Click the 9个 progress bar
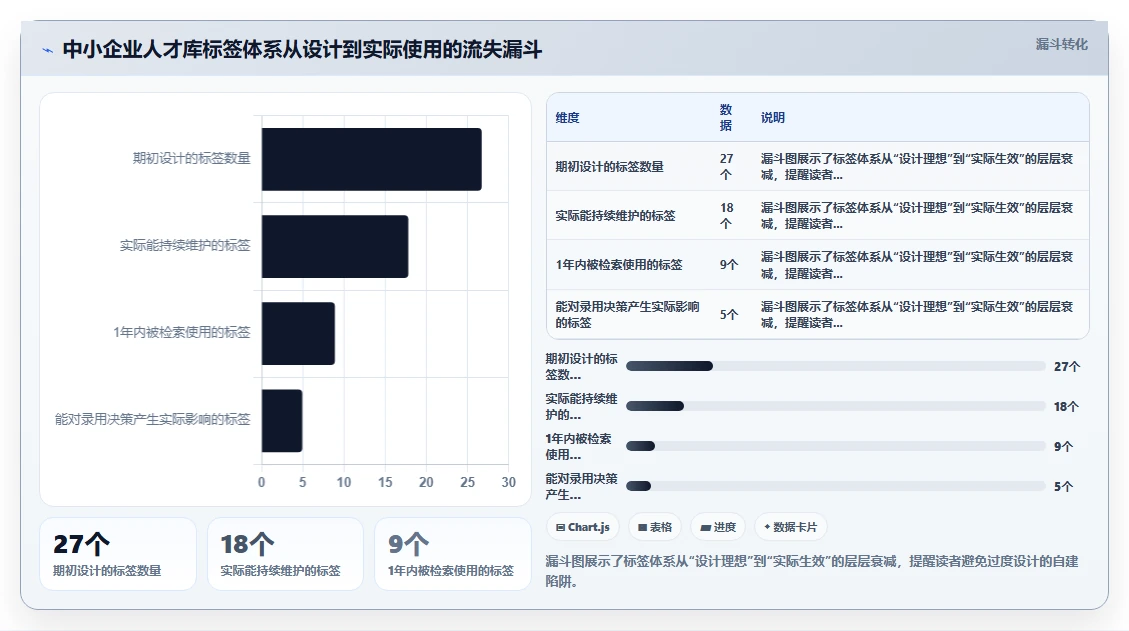 835,447
